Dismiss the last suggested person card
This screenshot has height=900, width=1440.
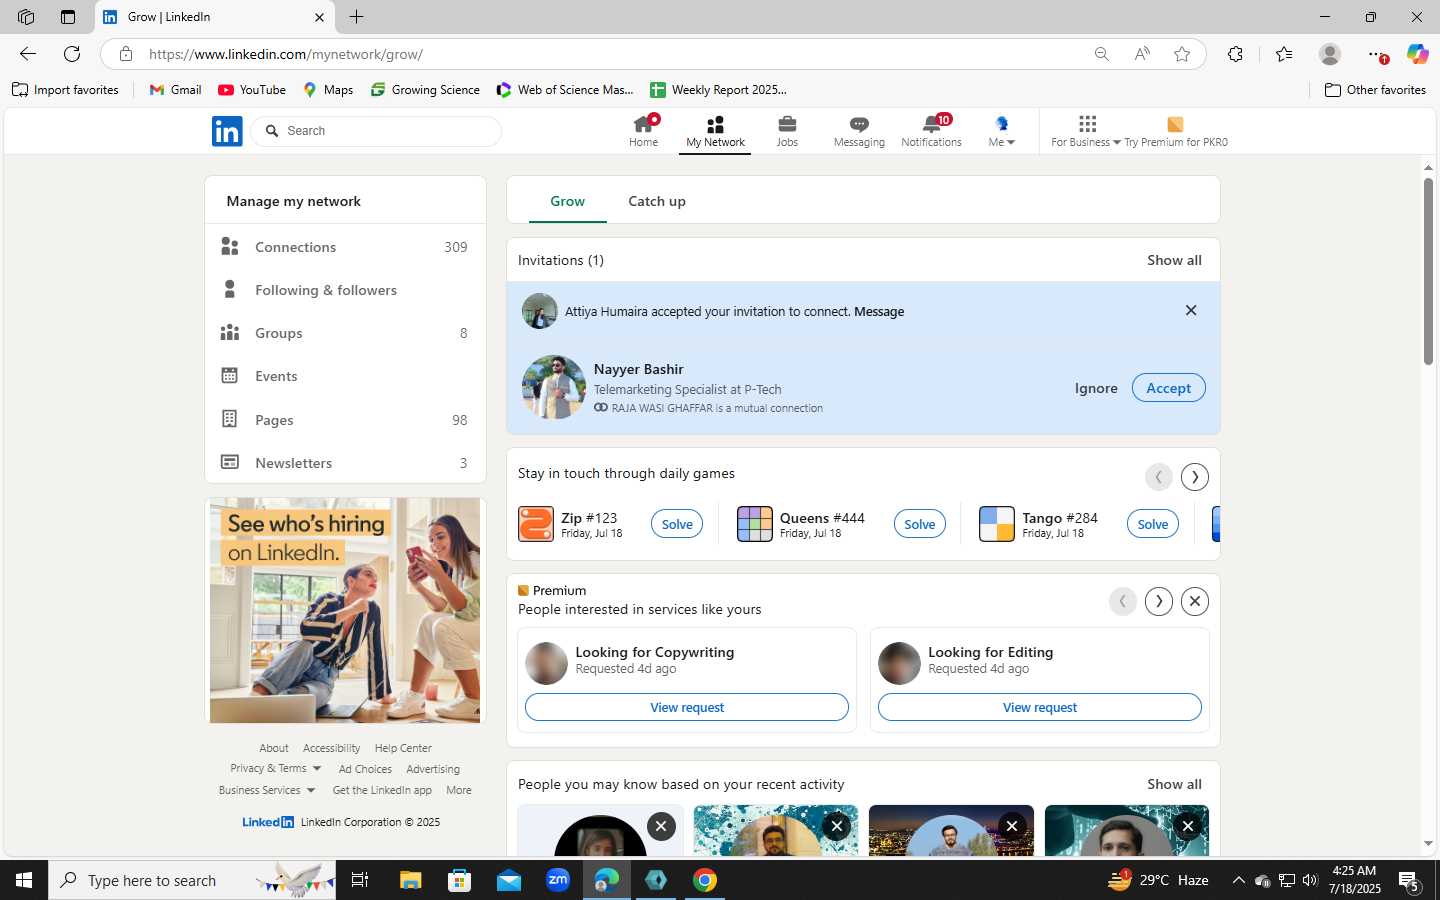tap(1188, 826)
